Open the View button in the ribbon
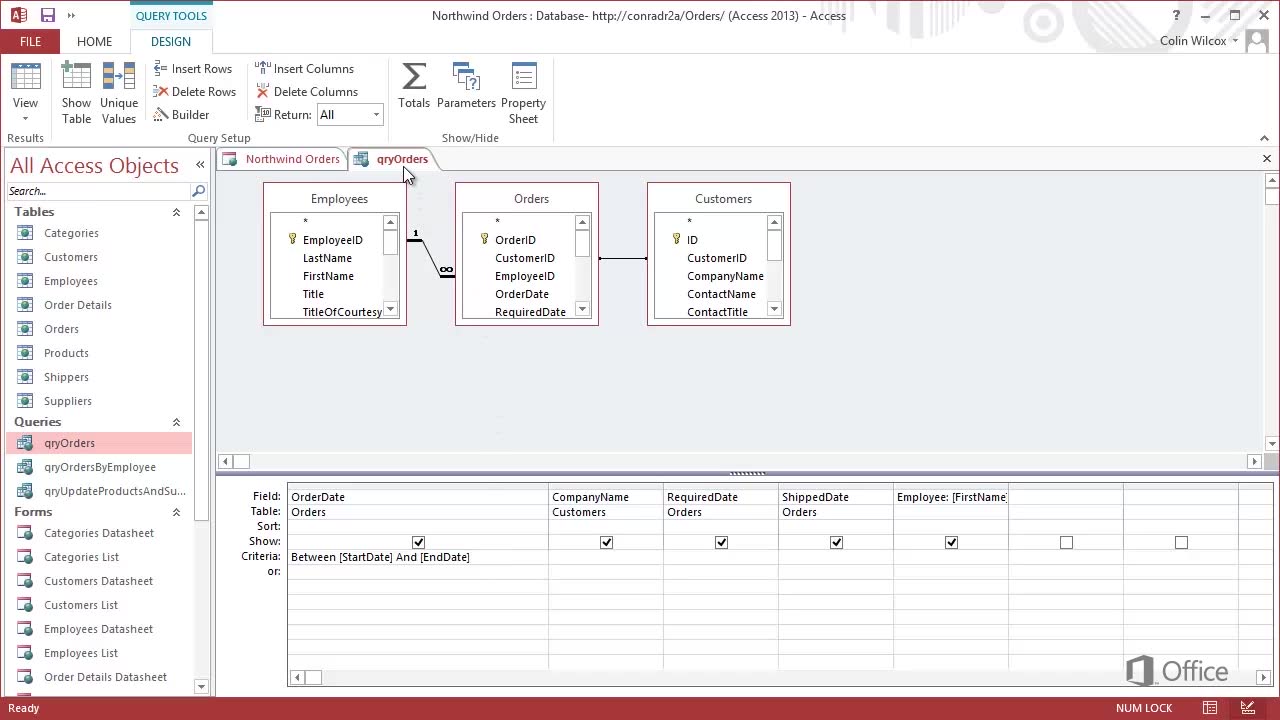Image resolution: width=1280 pixels, height=720 pixels. (x=25, y=93)
